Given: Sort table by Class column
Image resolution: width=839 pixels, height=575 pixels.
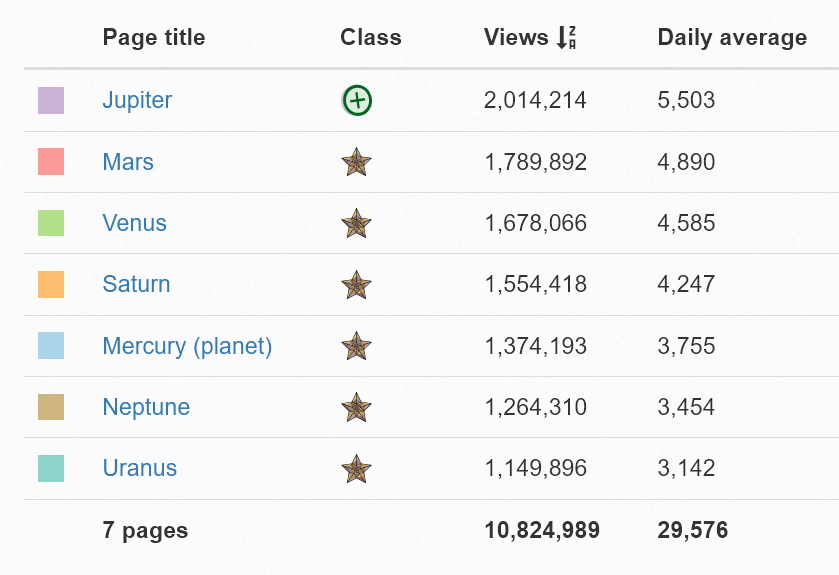Looking at the screenshot, I should pyautogui.click(x=370, y=38).
